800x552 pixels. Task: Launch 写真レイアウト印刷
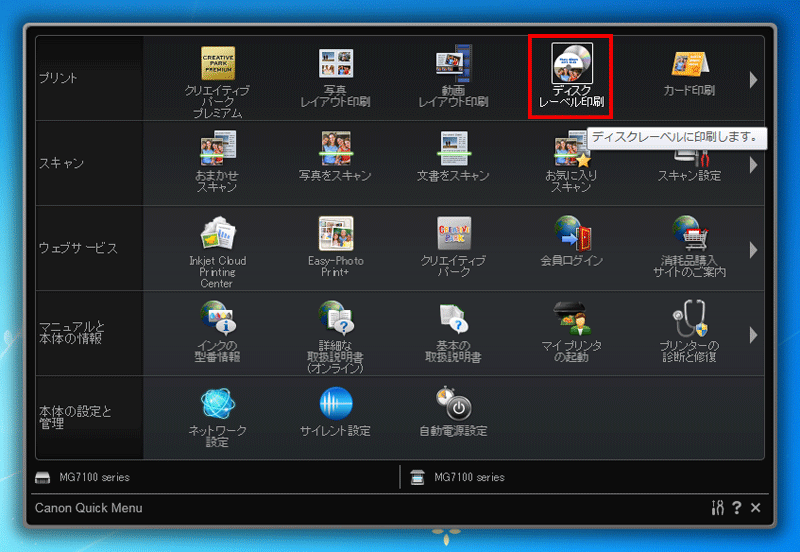pos(335,78)
